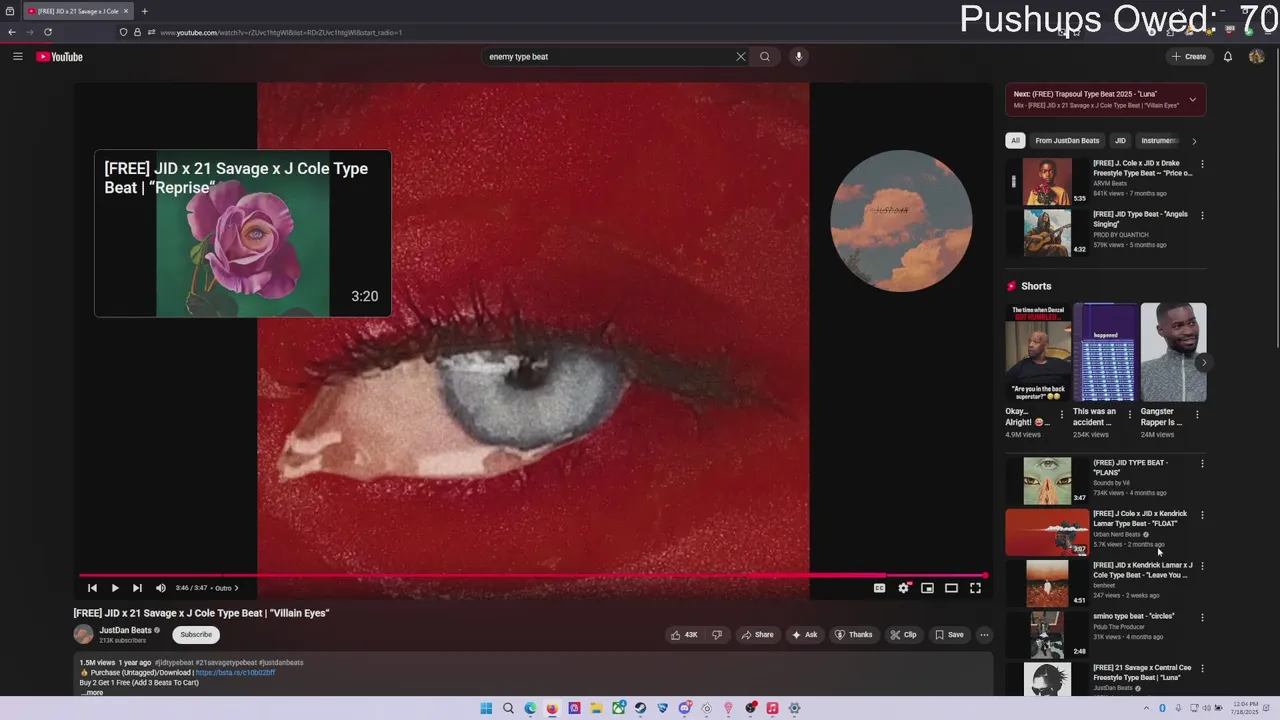Expand the Outro chapter chevron
The image size is (1280, 720).
click(236, 588)
